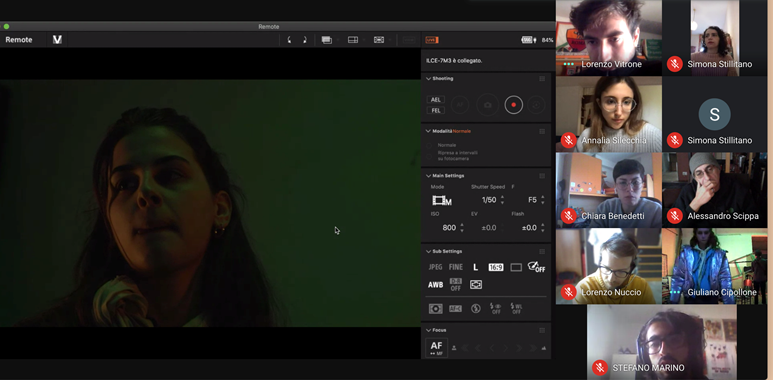The image size is (773, 380).
Task: Adjust aperture F5 stepper arrows
Action: click(x=543, y=200)
